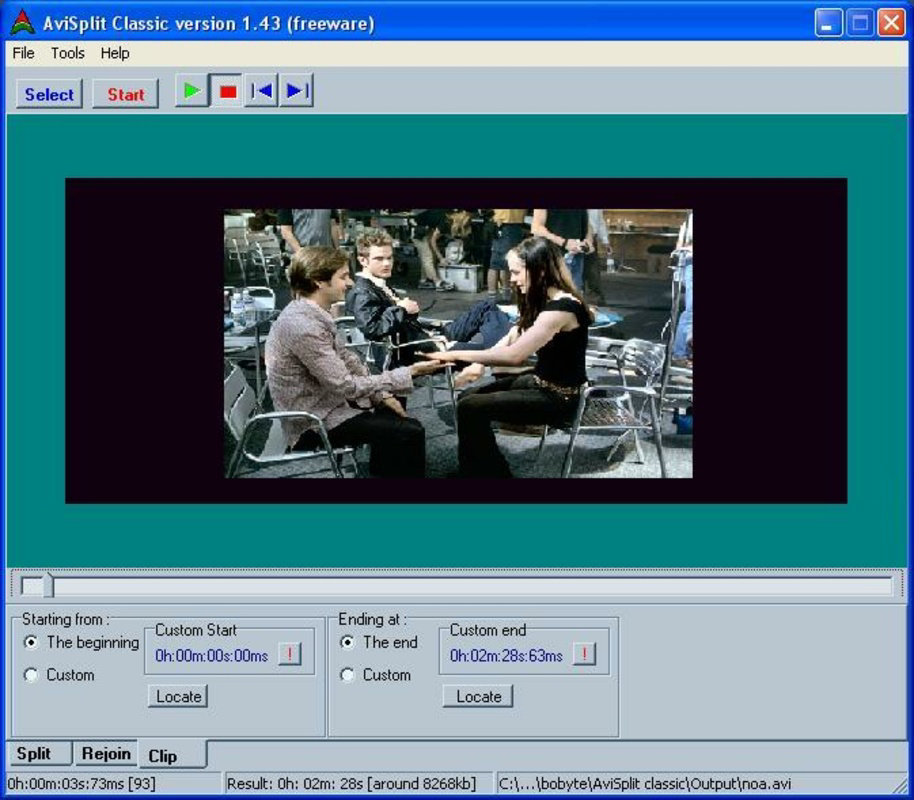This screenshot has height=800, width=914.
Task: Select 'The beginning' radio option
Action: [x=81, y=643]
